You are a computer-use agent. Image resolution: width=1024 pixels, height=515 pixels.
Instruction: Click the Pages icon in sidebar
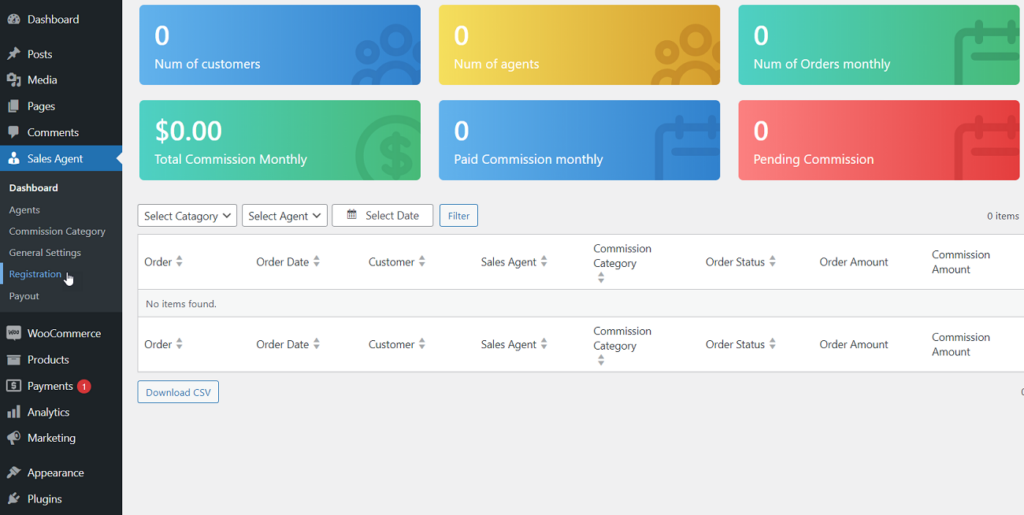point(13,106)
